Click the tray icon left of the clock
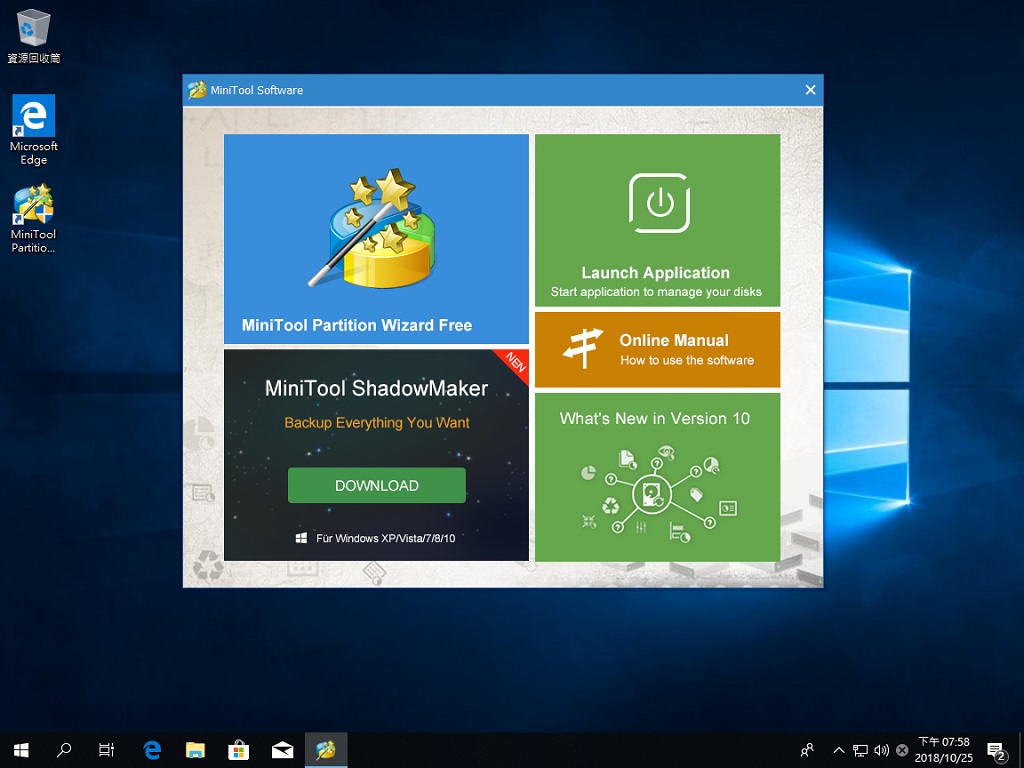The width and height of the screenshot is (1024, 768). click(902, 750)
